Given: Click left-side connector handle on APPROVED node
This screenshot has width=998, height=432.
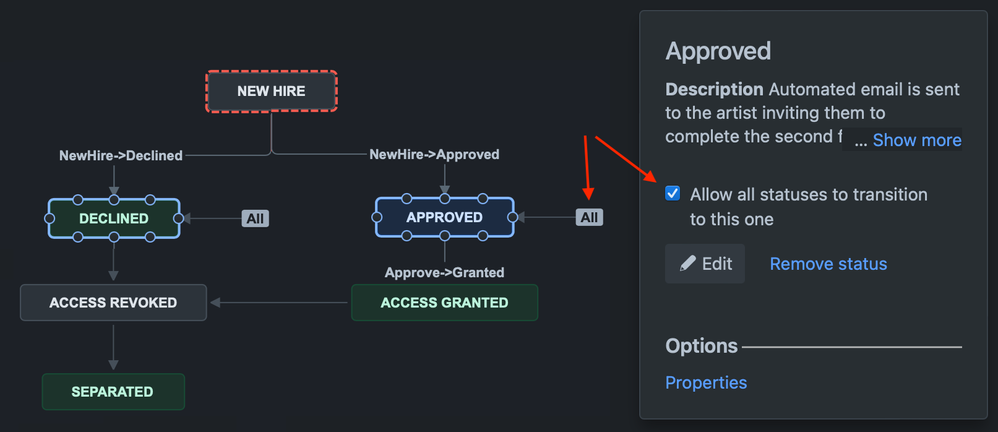Looking at the screenshot, I should pyautogui.click(x=376, y=217).
